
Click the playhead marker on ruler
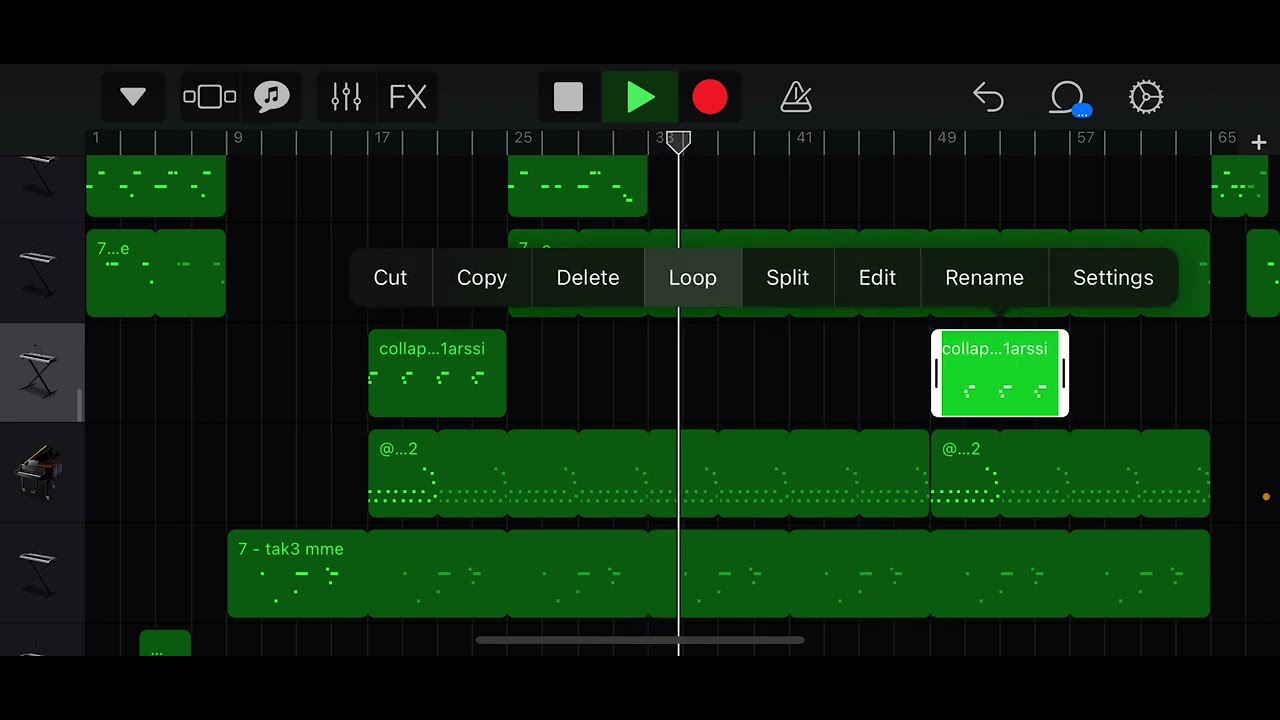(678, 144)
